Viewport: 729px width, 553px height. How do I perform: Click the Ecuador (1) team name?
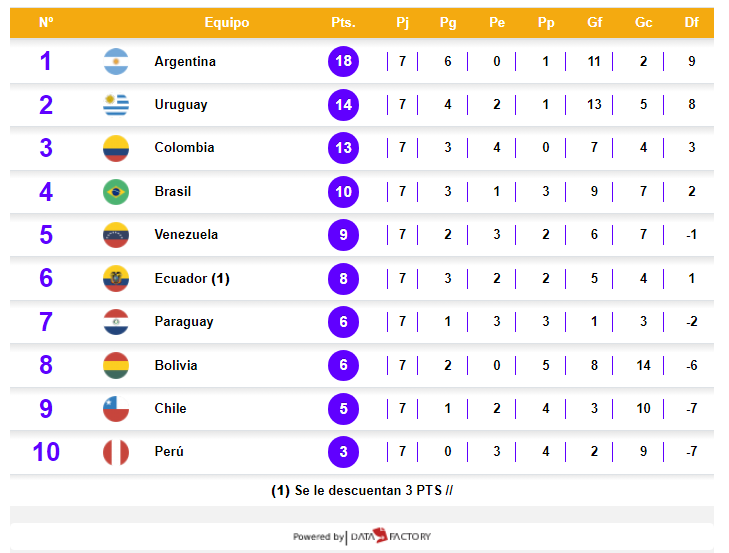(x=192, y=278)
